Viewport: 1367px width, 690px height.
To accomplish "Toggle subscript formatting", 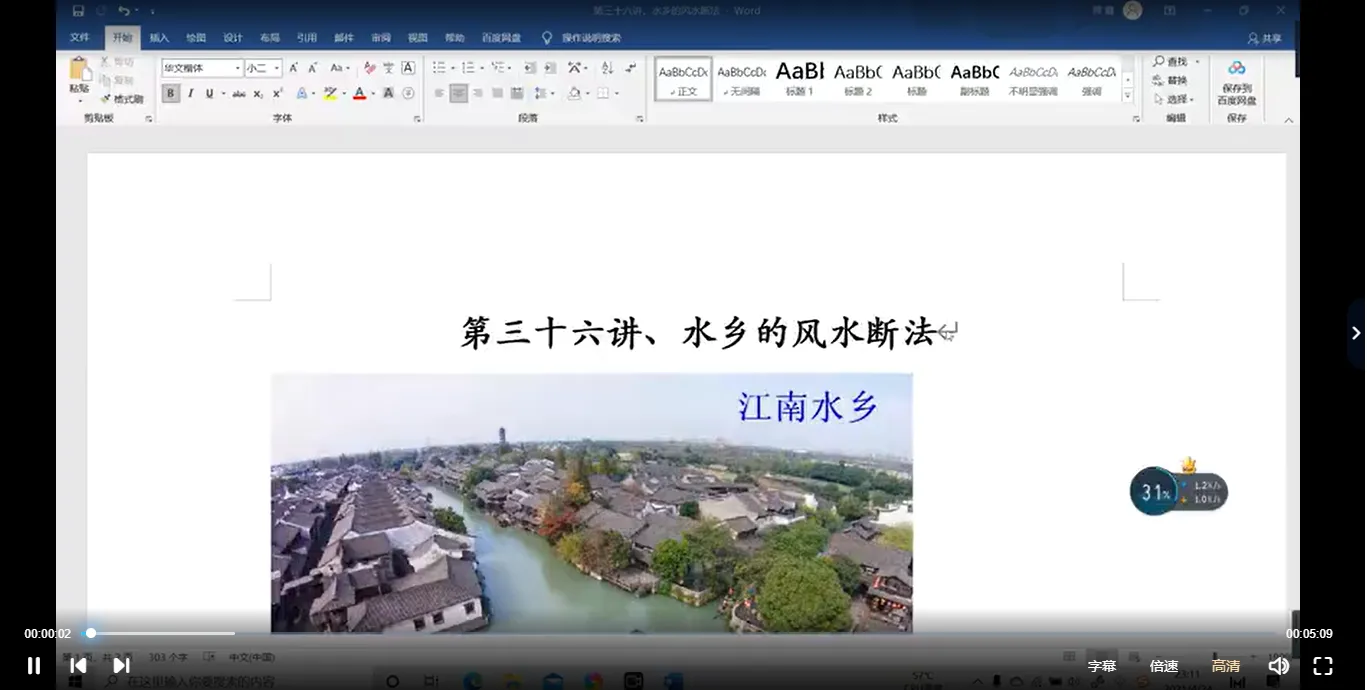I will (x=258, y=93).
